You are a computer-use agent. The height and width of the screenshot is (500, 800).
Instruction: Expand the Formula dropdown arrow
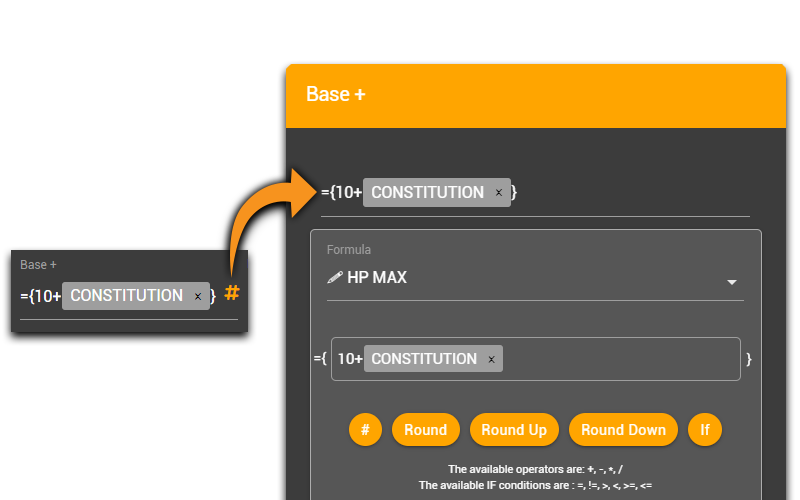tap(731, 283)
